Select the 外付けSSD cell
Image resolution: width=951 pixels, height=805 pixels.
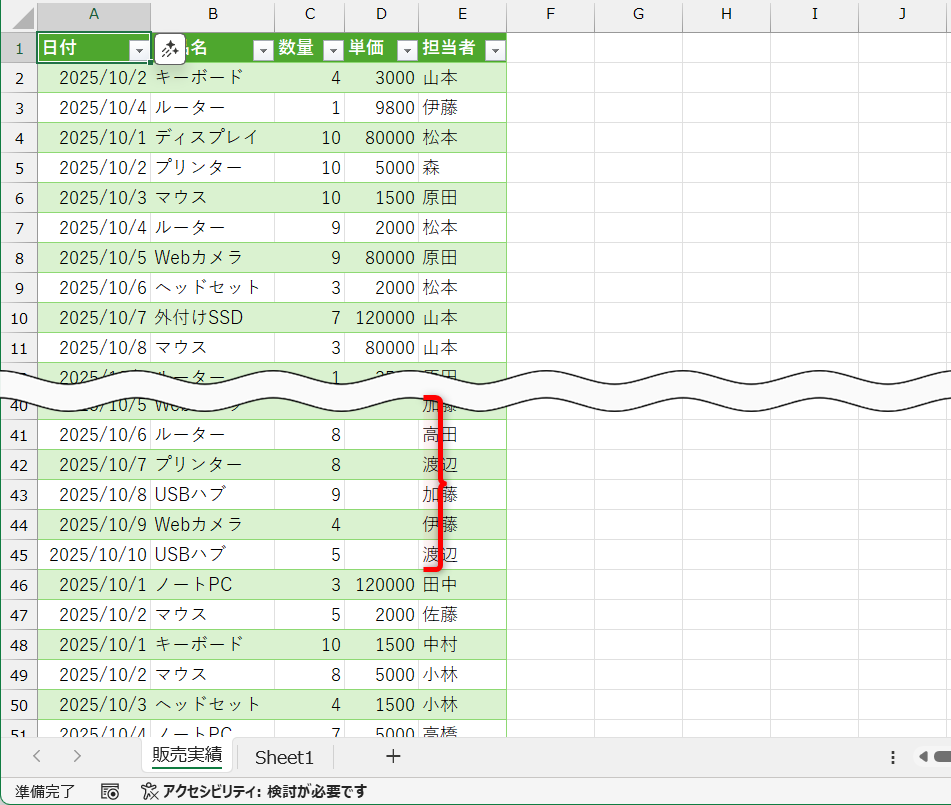(x=213, y=318)
